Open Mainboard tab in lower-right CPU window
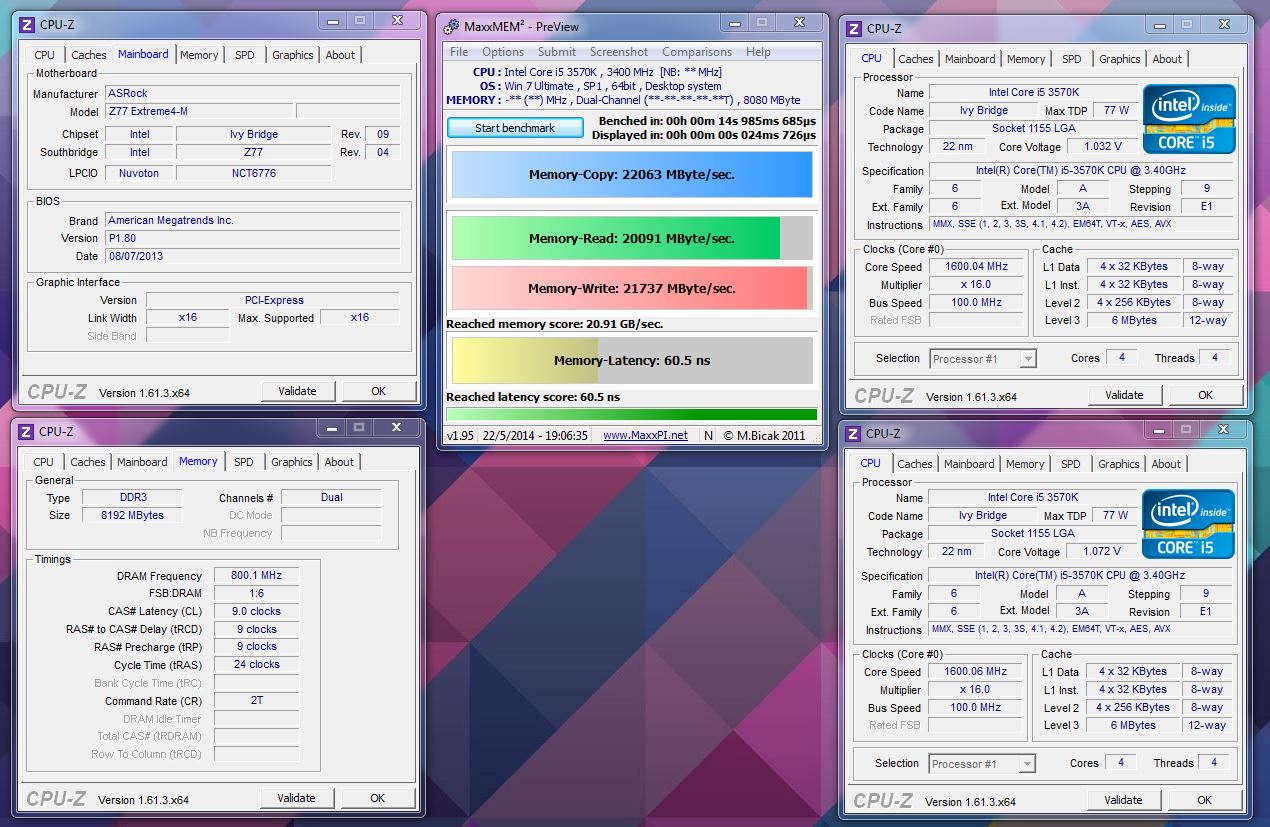Image resolution: width=1270 pixels, height=827 pixels. [969, 464]
